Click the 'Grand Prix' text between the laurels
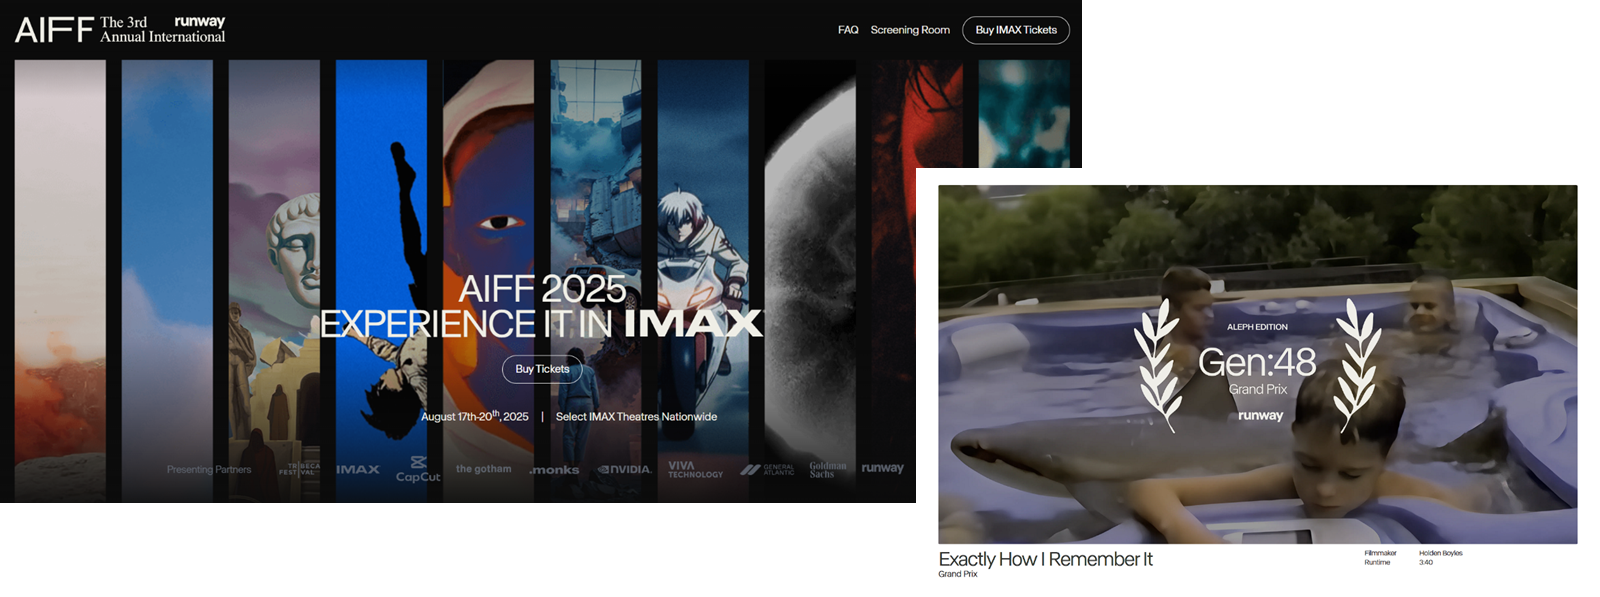Viewport: 1600px width, 597px height. pos(1258,389)
